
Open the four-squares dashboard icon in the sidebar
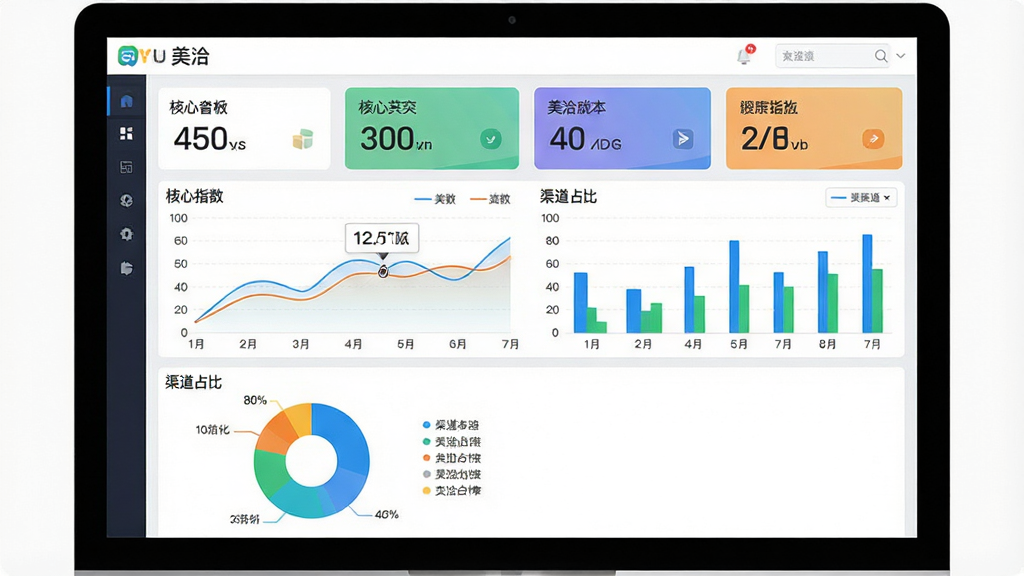(127, 133)
